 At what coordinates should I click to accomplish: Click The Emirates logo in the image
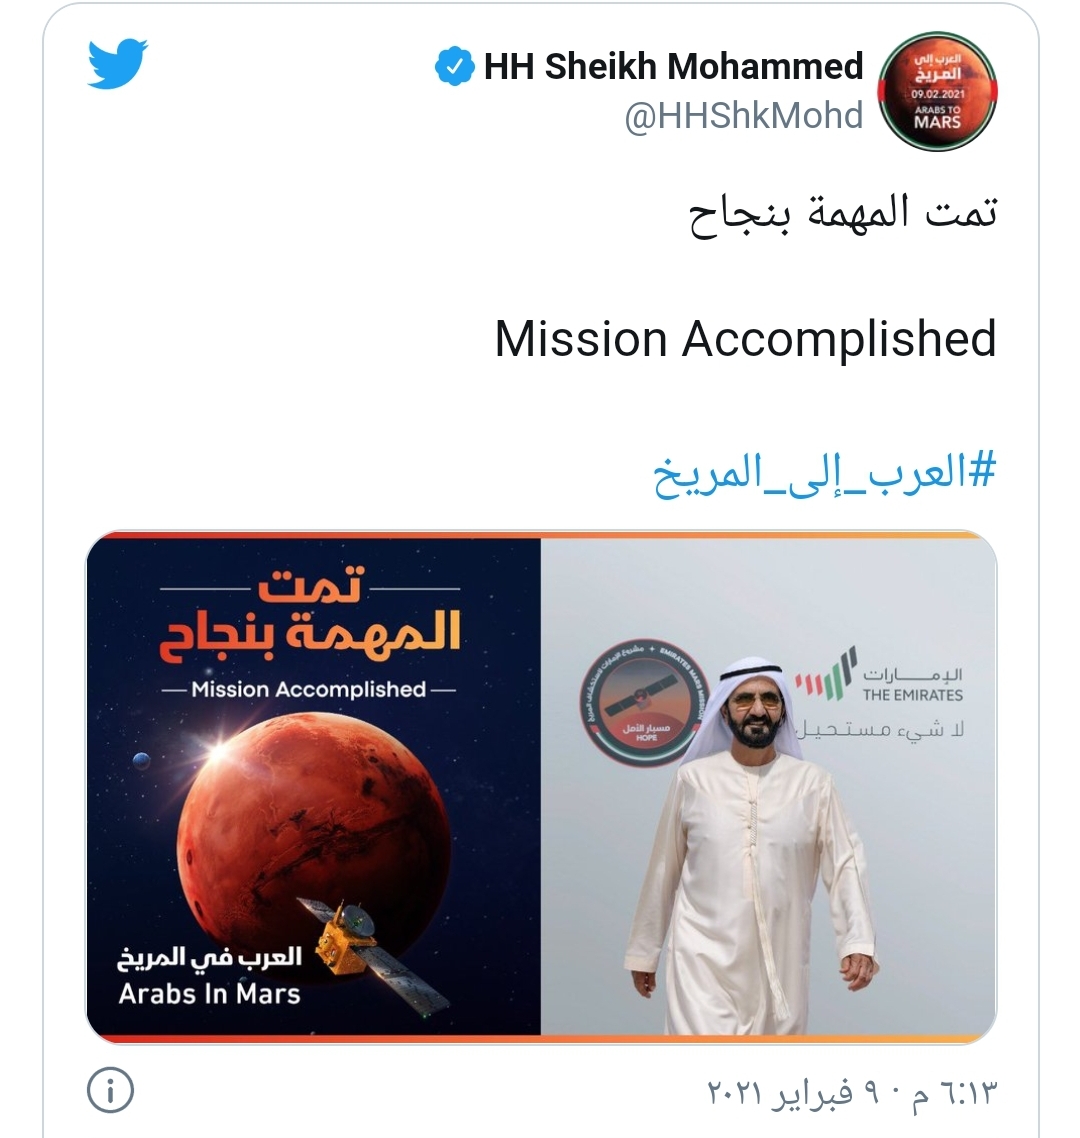[879, 674]
